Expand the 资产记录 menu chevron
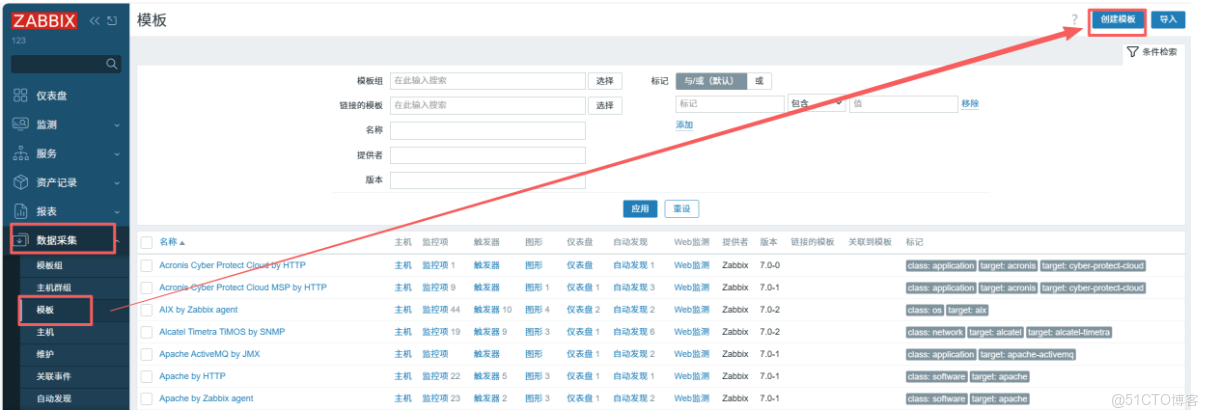 pyautogui.click(x=116, y=183)
